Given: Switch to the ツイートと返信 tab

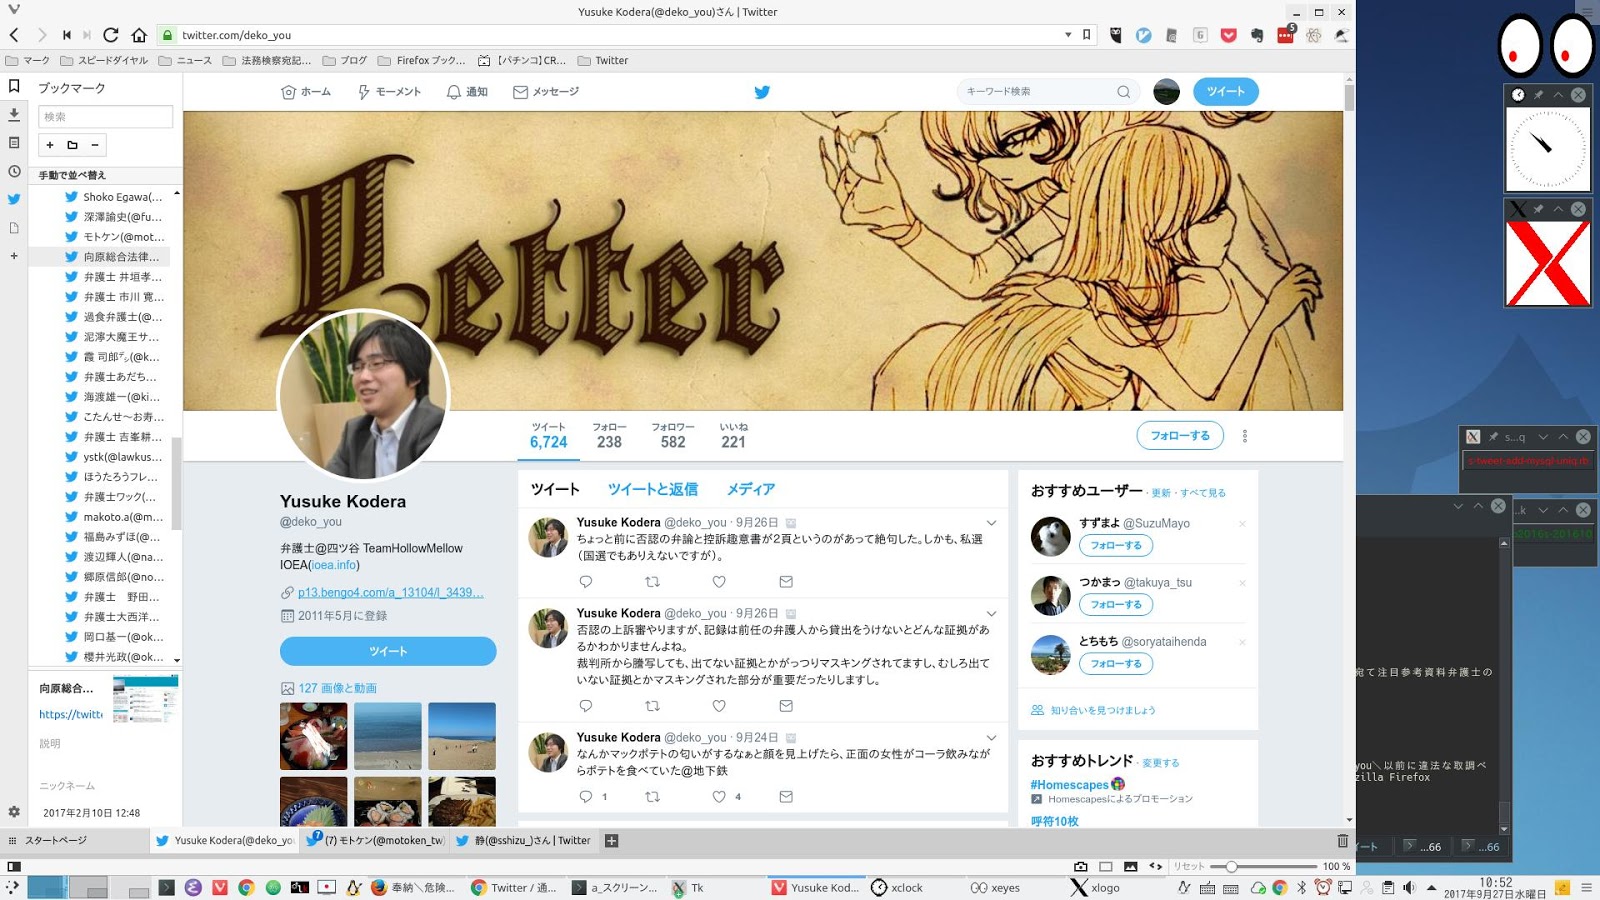Looking at the screenshot, I should click(653, 489).
